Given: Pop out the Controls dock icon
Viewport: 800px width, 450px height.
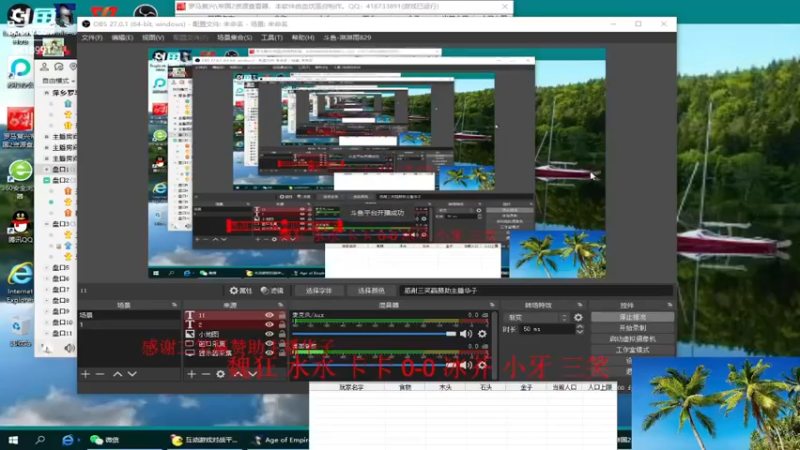Looking at the screenshot, I should point(669,305).
